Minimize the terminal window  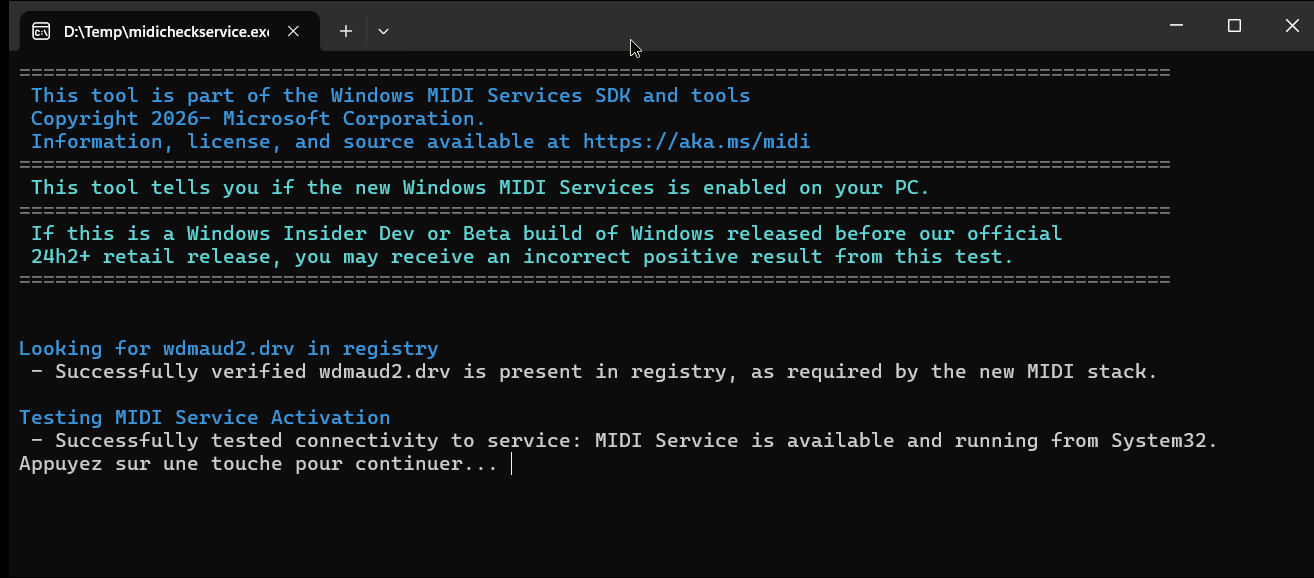click(1176, 26)
